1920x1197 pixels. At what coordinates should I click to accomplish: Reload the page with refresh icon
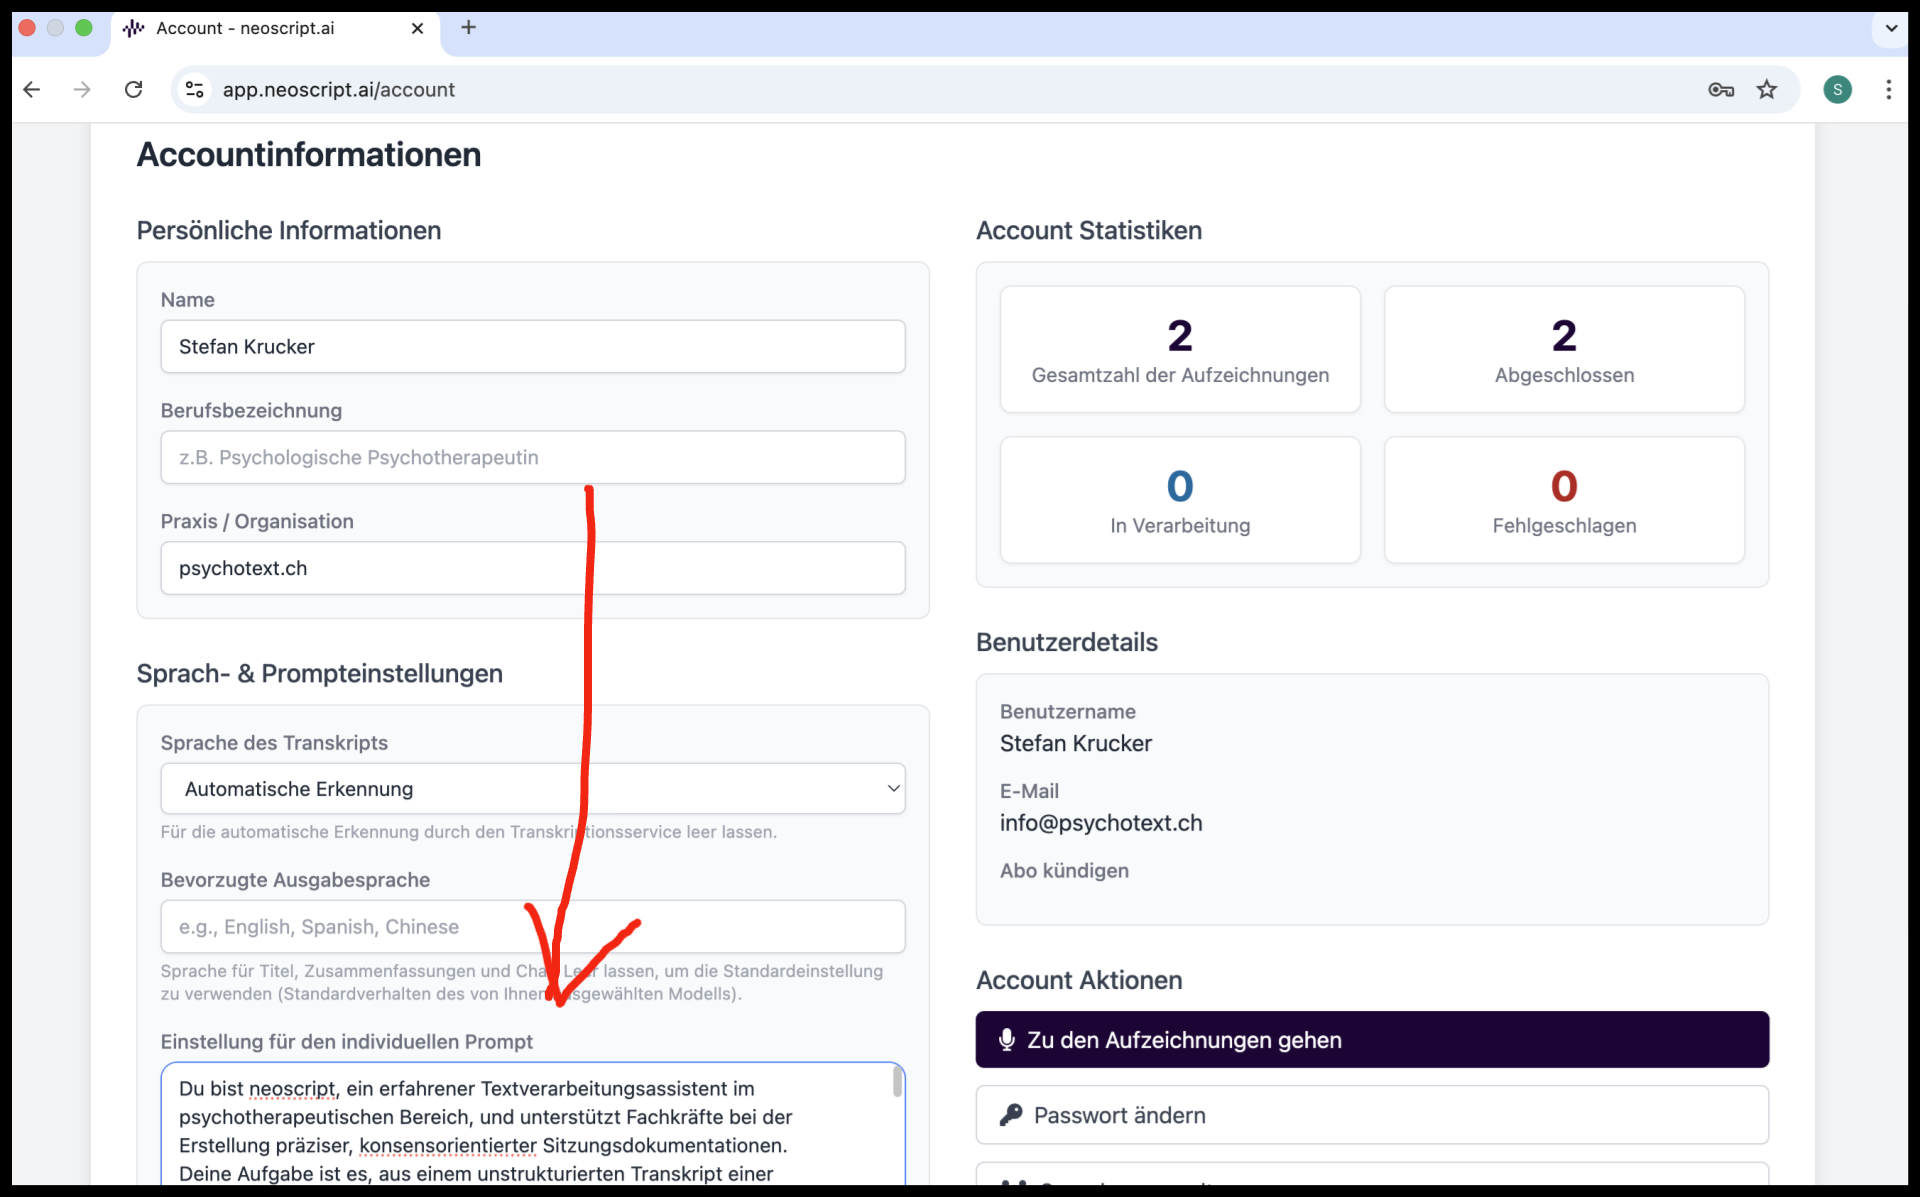133,90
